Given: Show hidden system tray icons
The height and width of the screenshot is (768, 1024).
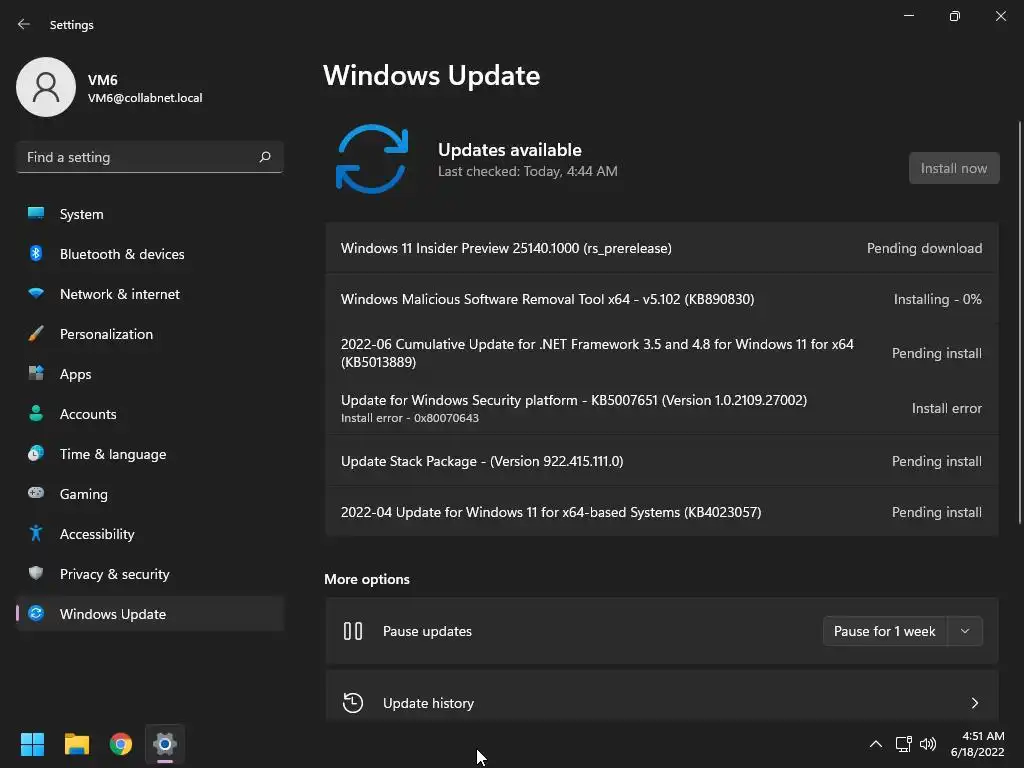Looking at the screenshot, I should [x=876, y=744].
